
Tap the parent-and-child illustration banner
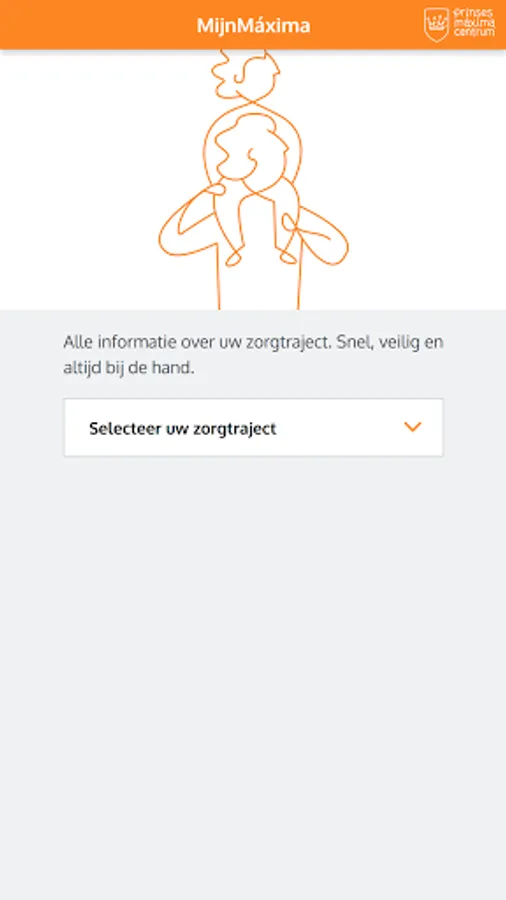[x=253, y=180]
